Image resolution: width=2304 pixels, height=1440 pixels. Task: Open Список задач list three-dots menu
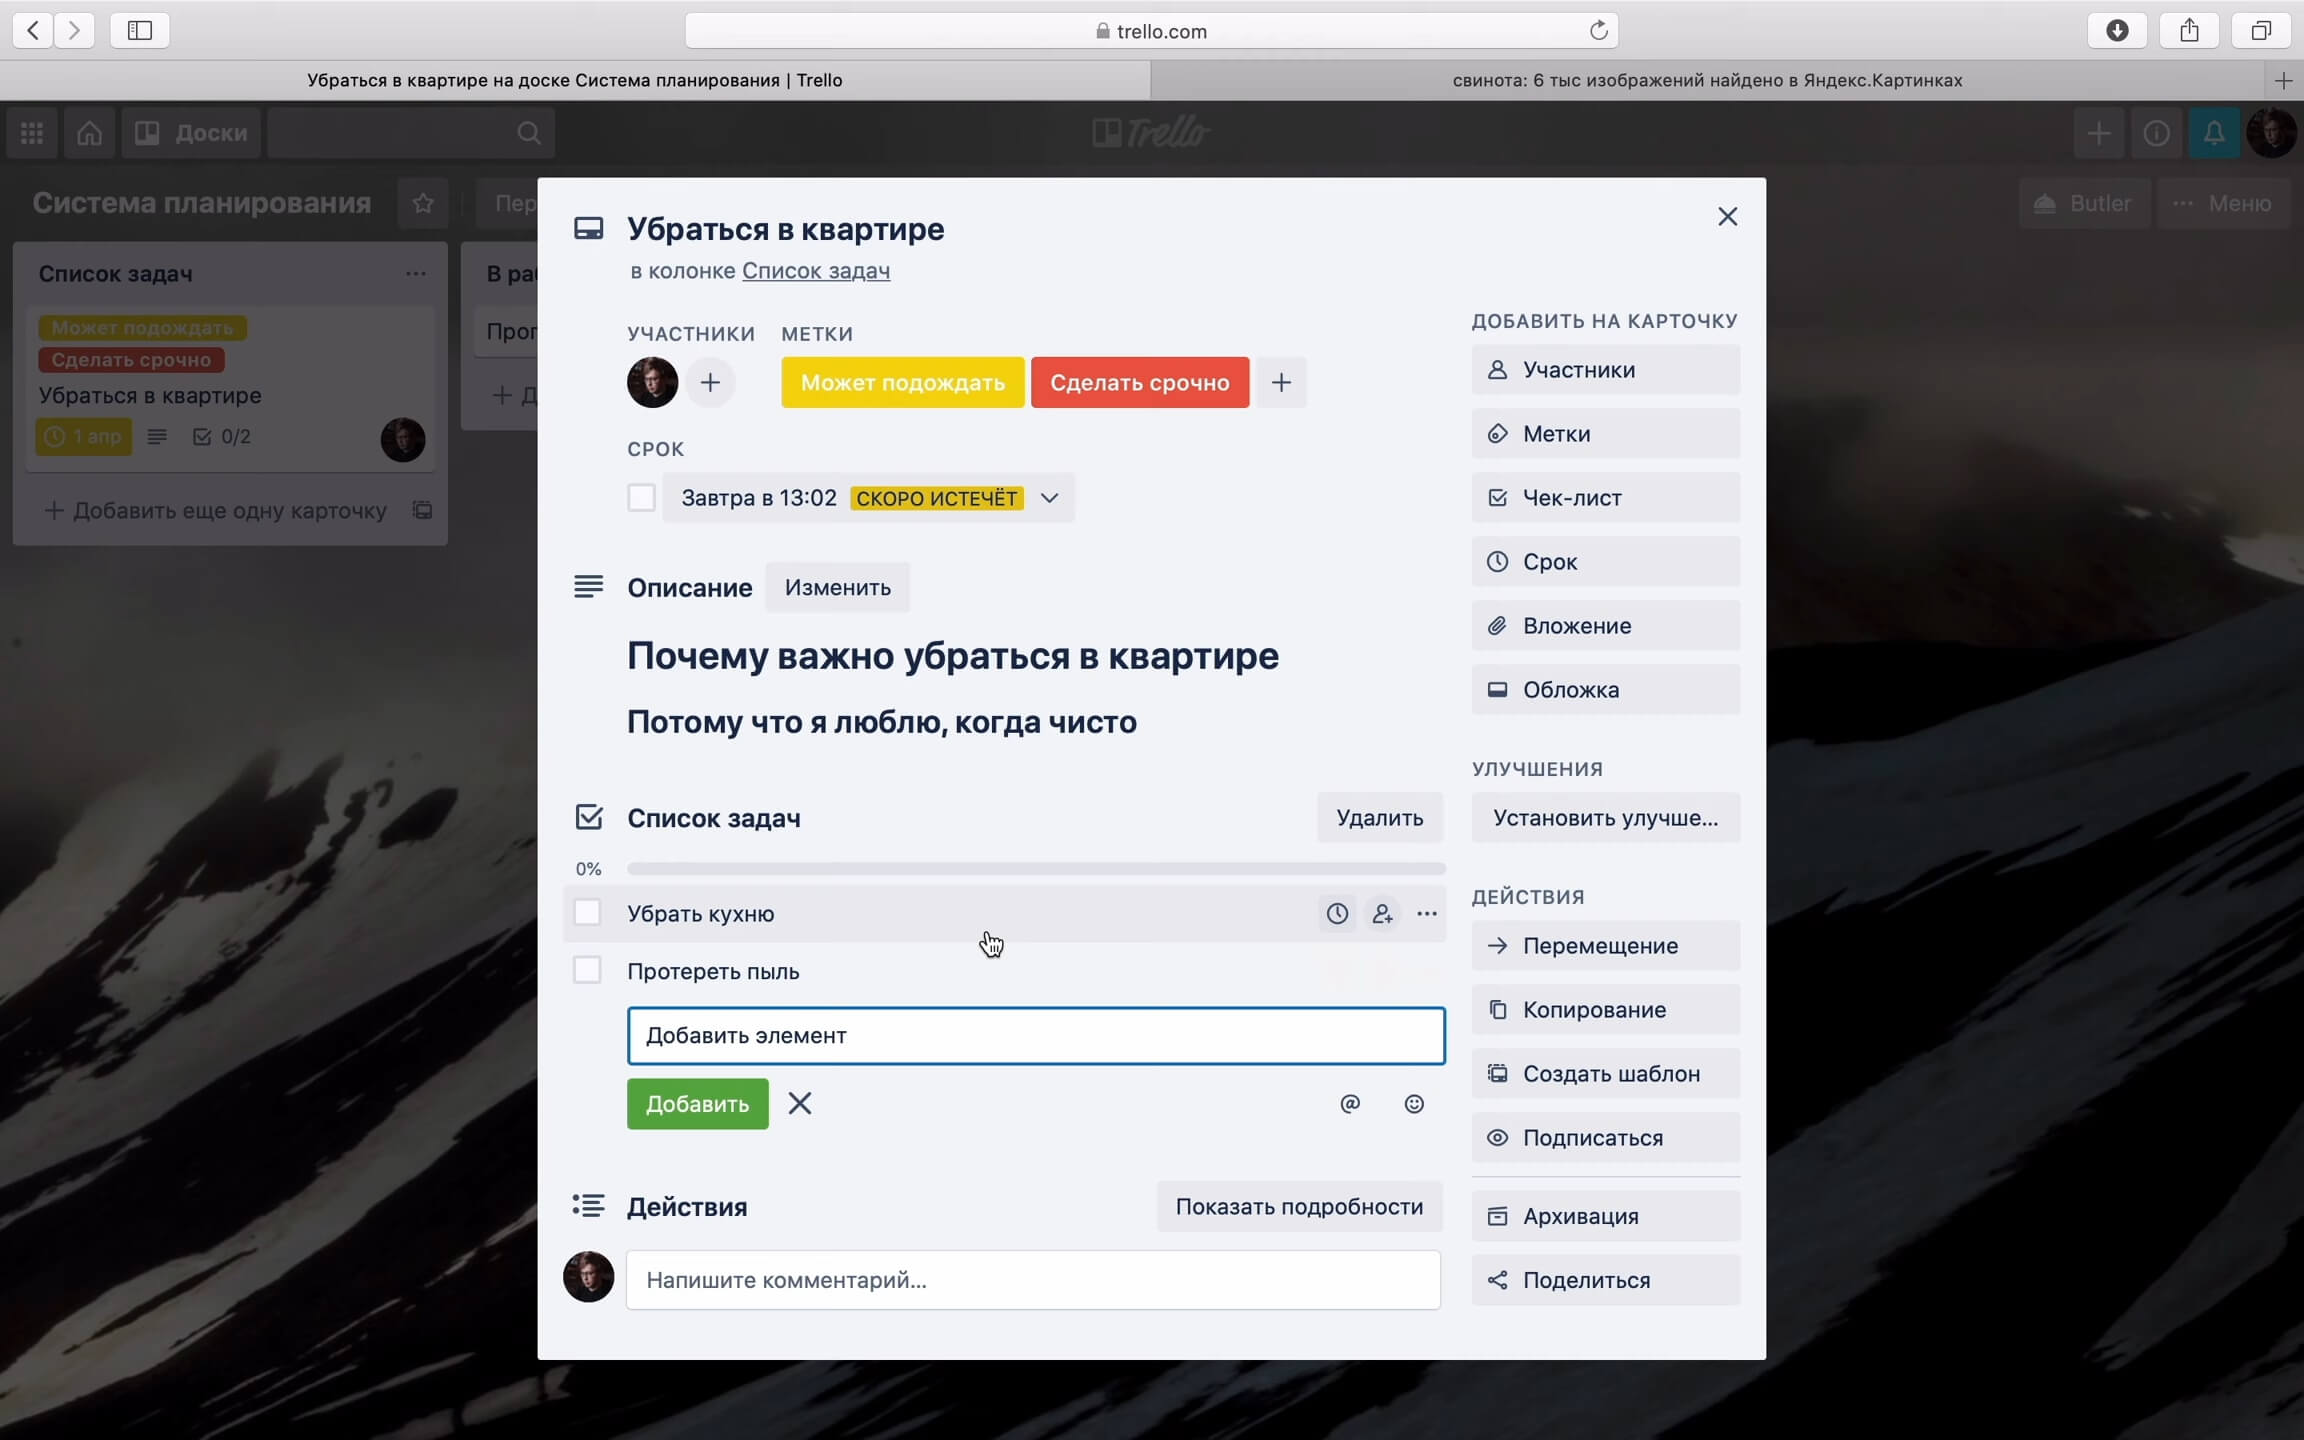[x=416, y=274]
